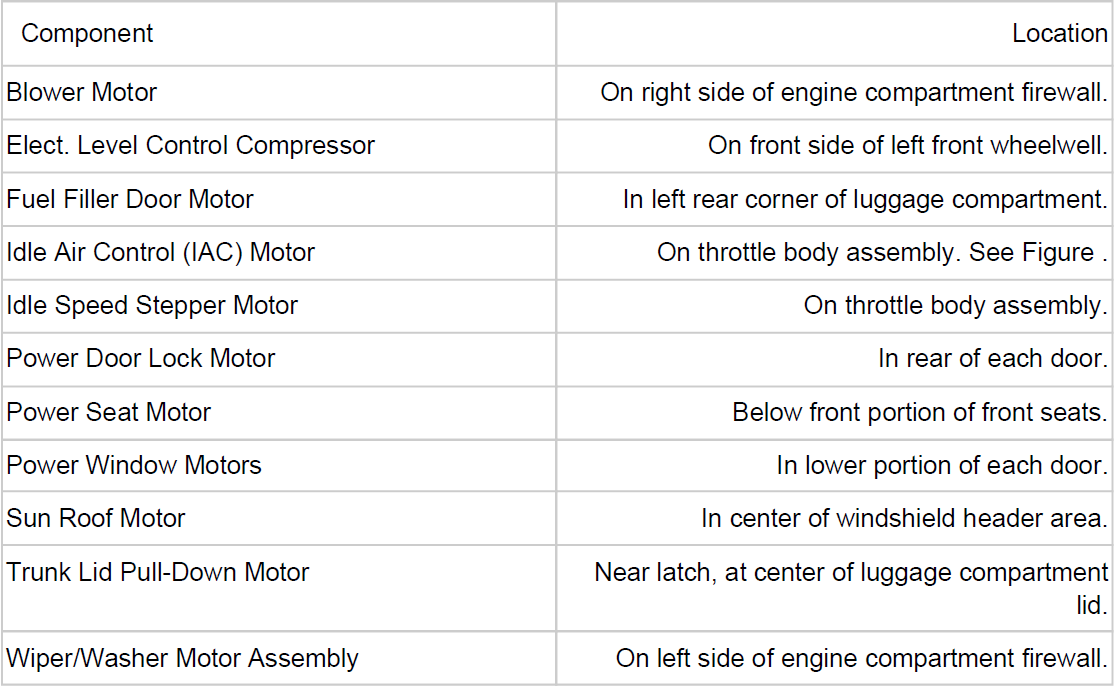This screenshot has height=688, width=1114.
Task: Click Elect. Level Control Compressor cell
Action: (191, 146)
